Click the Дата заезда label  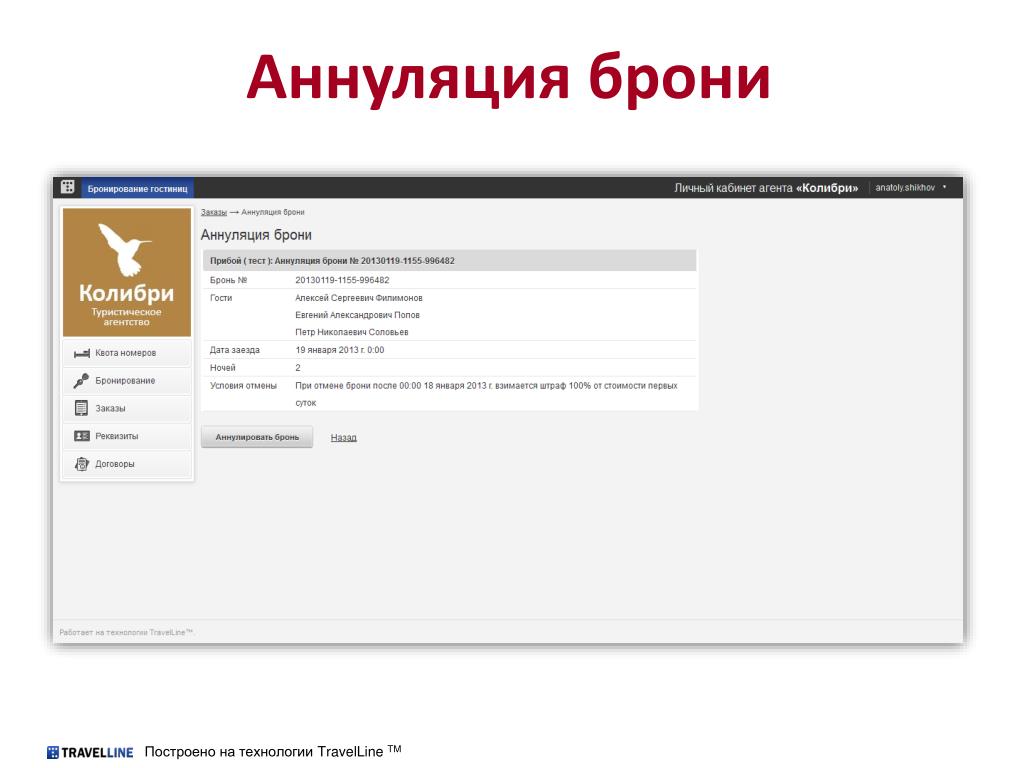coord(234,350)
